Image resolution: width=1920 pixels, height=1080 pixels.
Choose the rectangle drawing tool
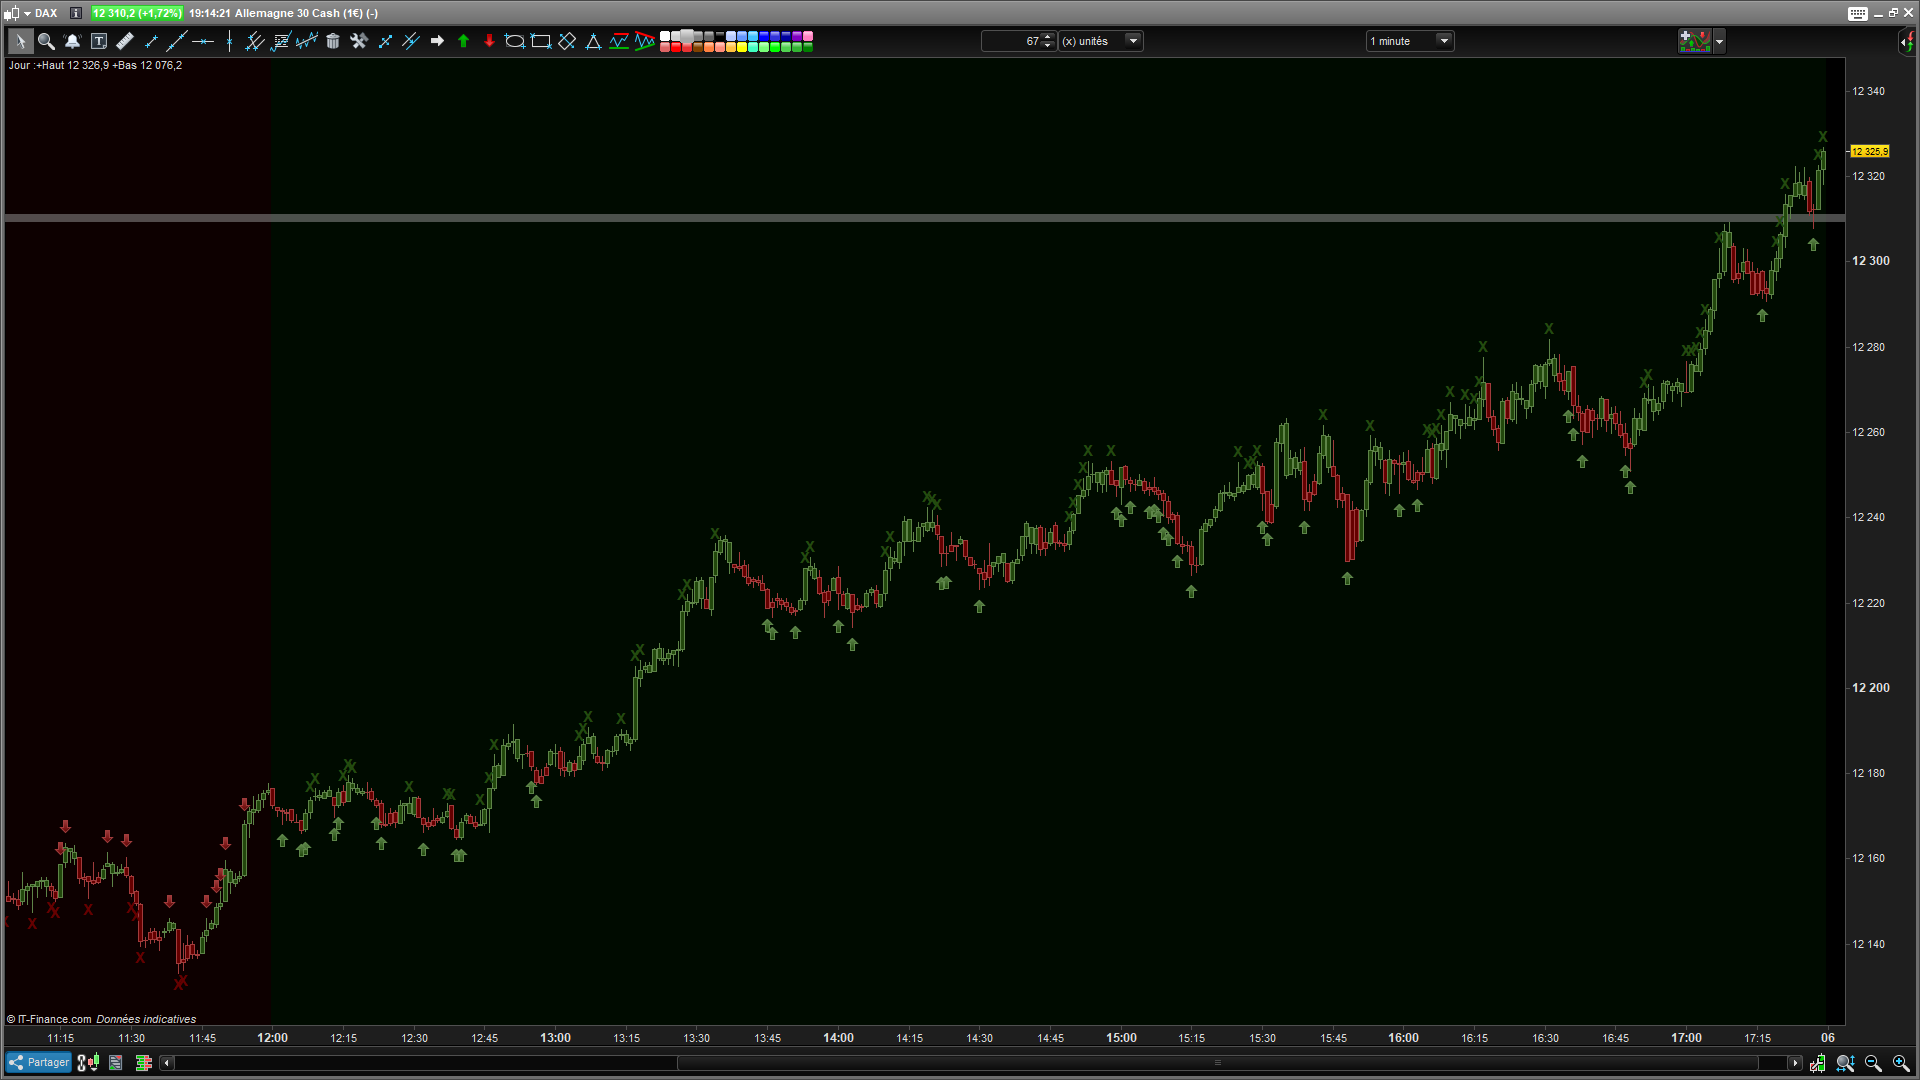click(541, 41)
